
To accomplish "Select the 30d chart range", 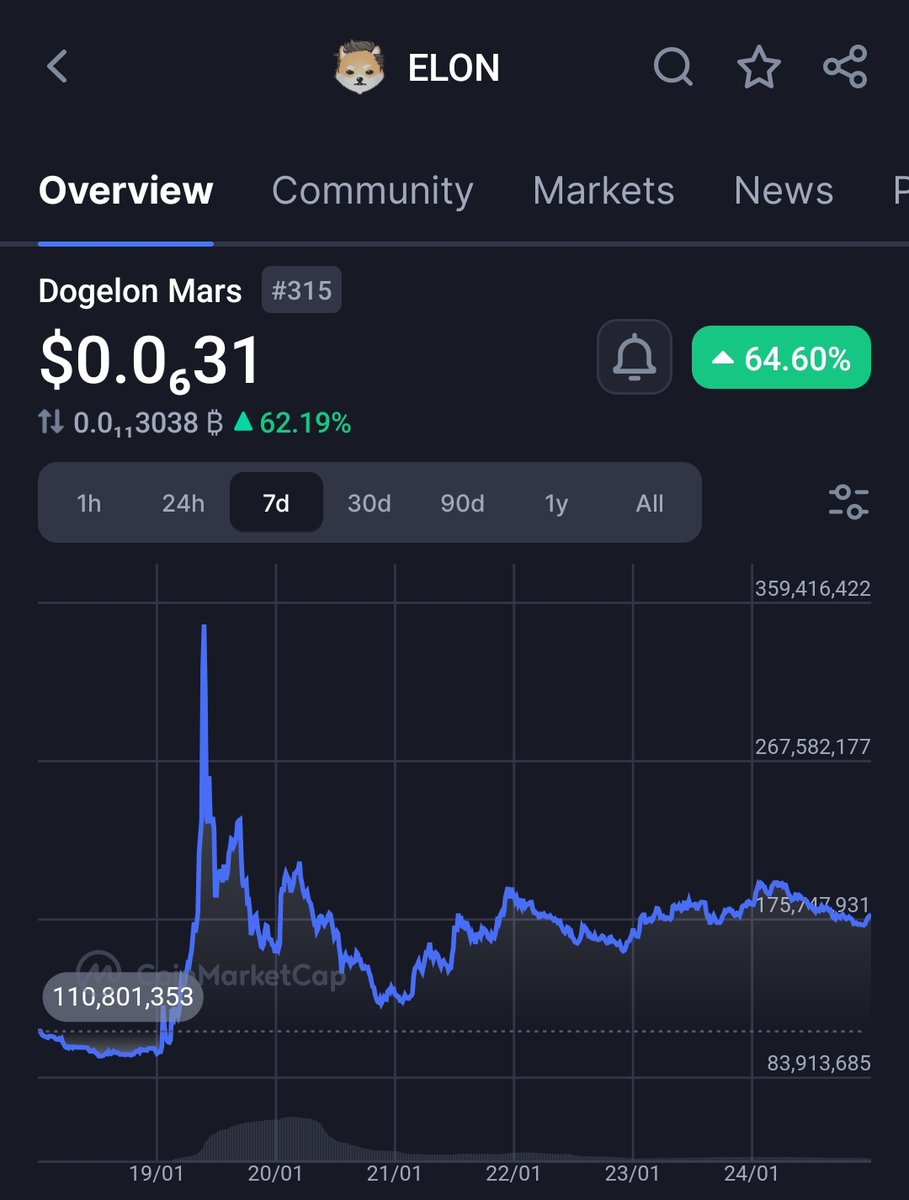I will click(x=369, y=503).
